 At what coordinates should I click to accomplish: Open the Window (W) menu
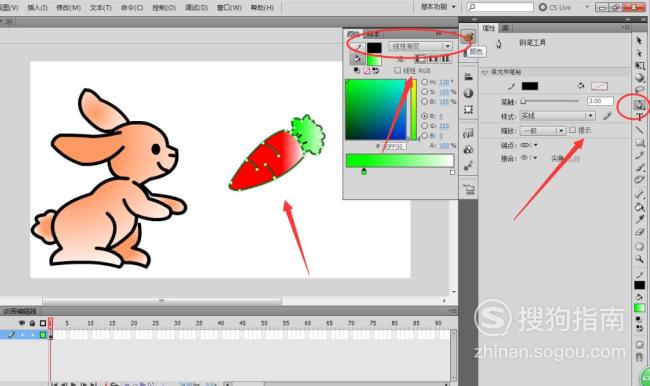229,7
